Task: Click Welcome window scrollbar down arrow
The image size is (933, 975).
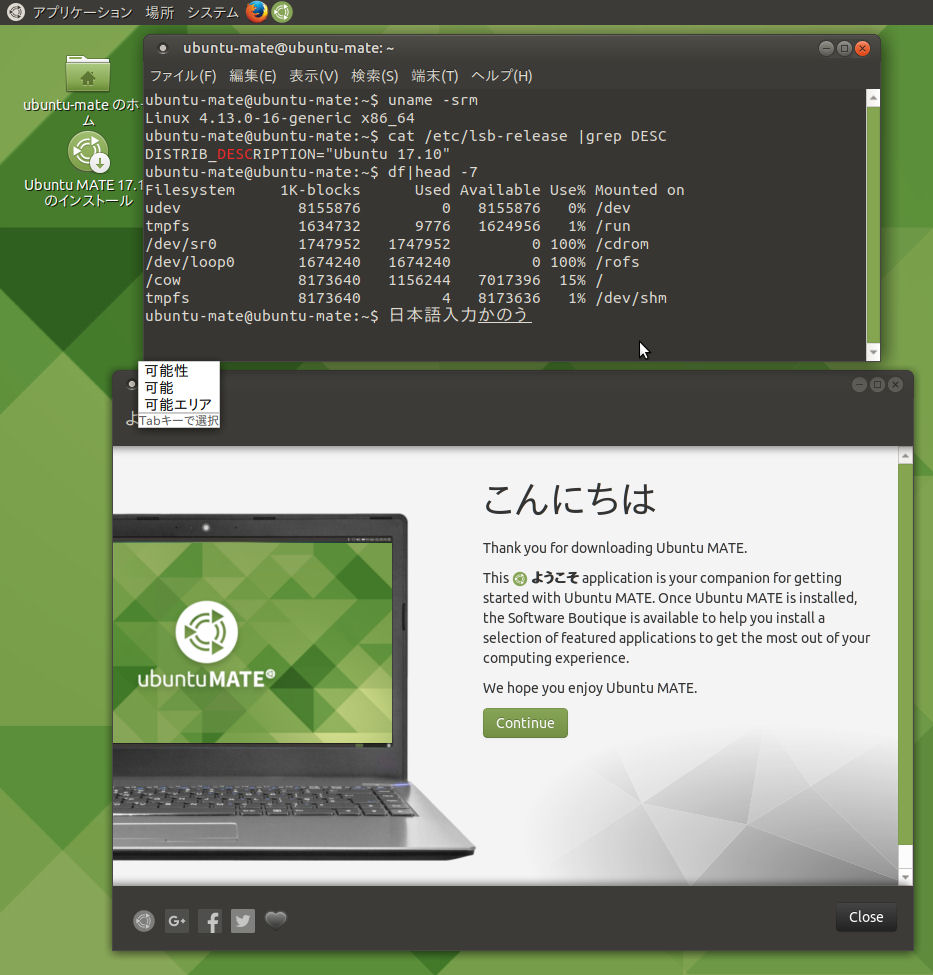Action: (x=906, y=877)
